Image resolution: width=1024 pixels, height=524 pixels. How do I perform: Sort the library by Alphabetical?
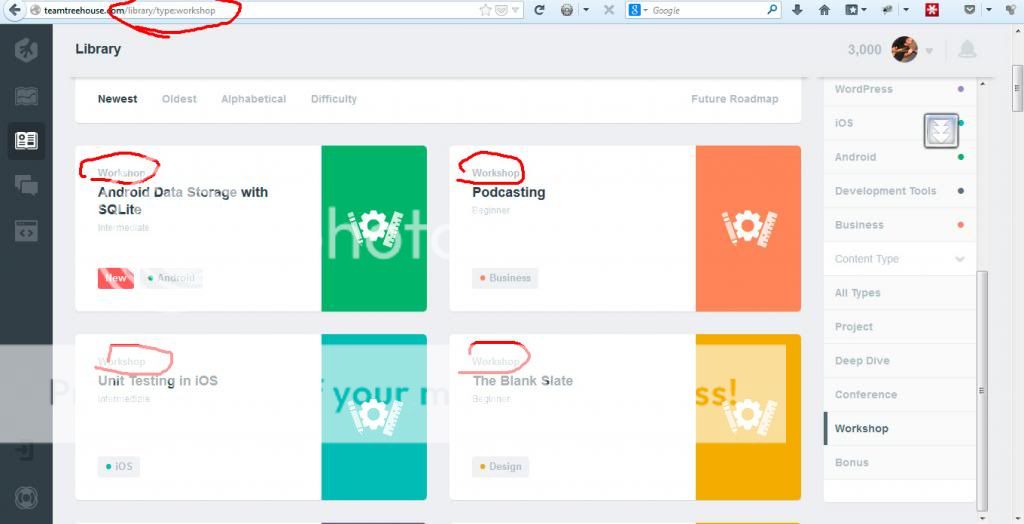253,99
